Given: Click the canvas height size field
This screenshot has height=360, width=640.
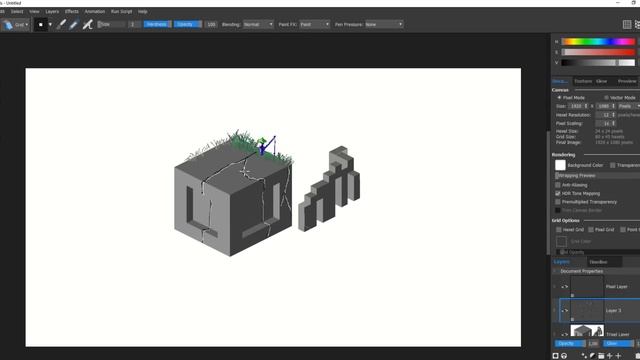Looking at the screenshot, I should click(x=605, y=106).
